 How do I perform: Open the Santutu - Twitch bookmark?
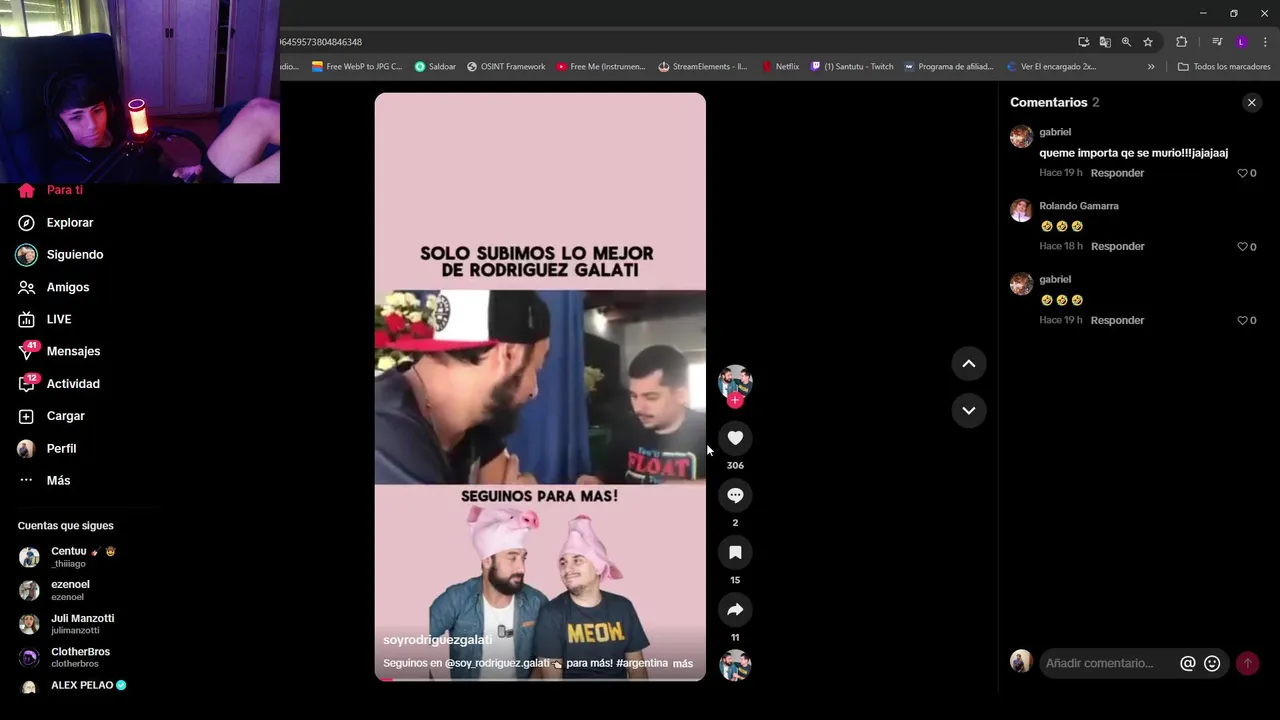pos(852,67)
